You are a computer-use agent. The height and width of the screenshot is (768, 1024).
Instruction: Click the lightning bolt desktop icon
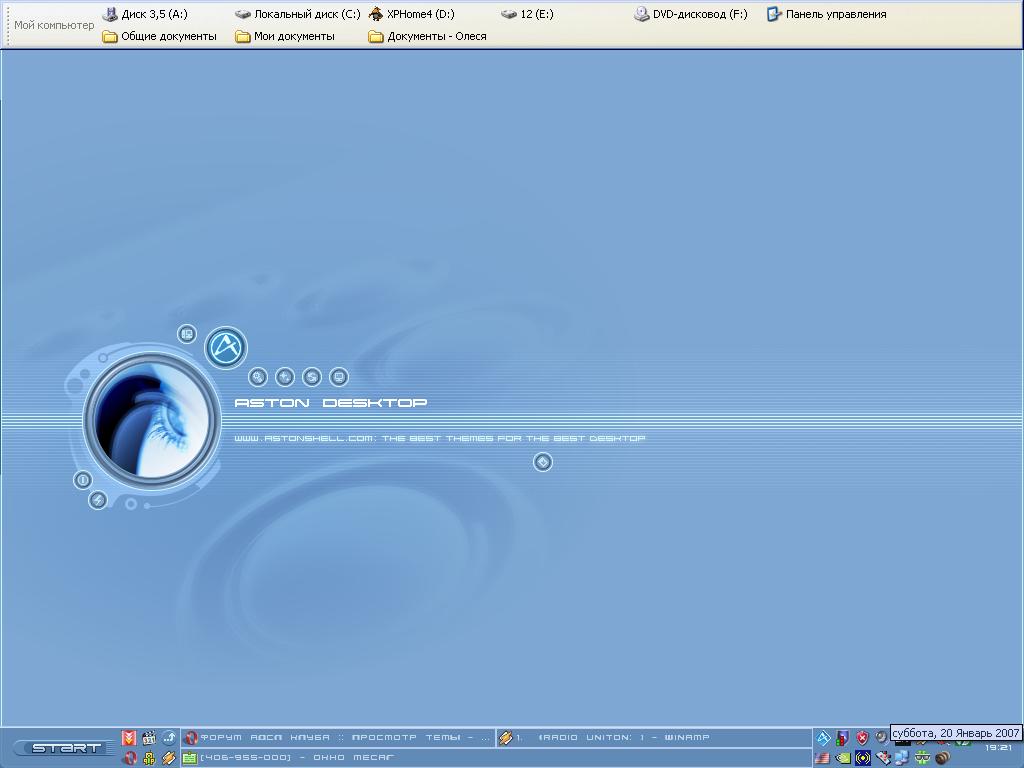(98, 500)
